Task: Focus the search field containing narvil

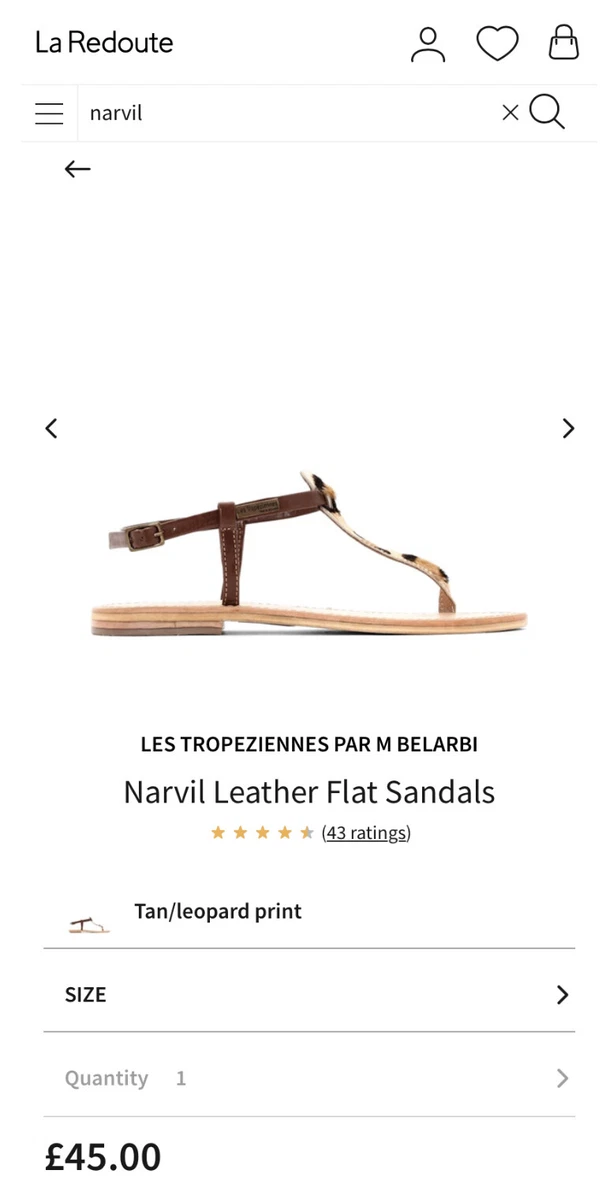Action: (290, 113)
